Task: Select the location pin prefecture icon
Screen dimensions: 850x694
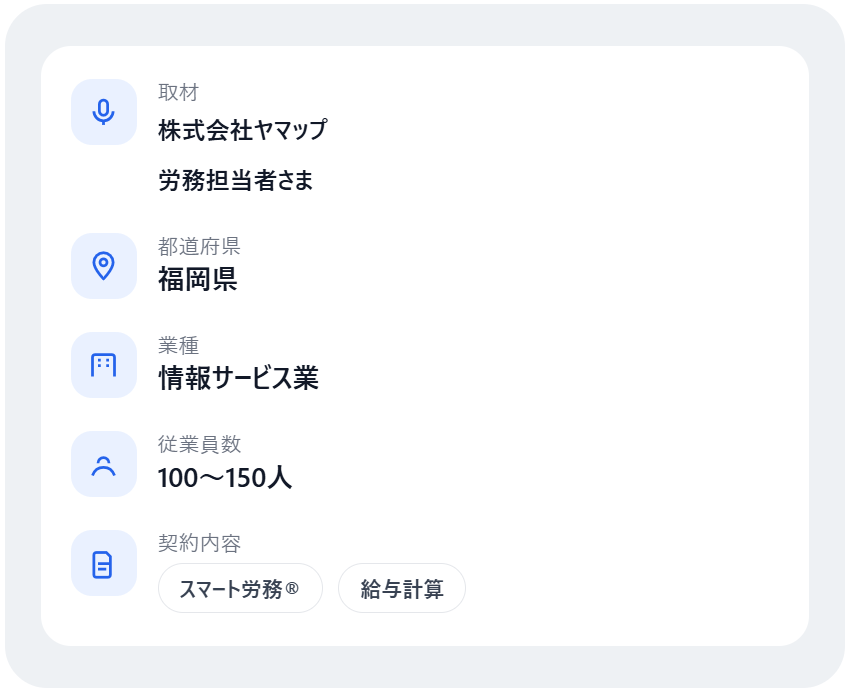Action: tap(103, 266)
